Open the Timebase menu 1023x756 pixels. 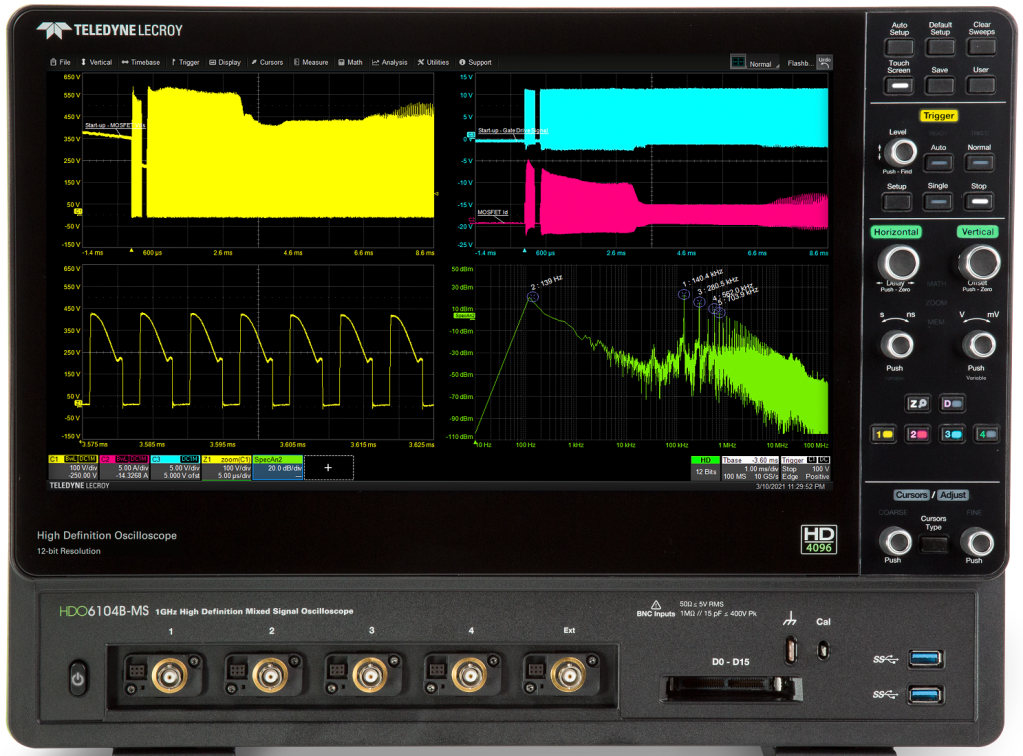(x=140, y=63)
